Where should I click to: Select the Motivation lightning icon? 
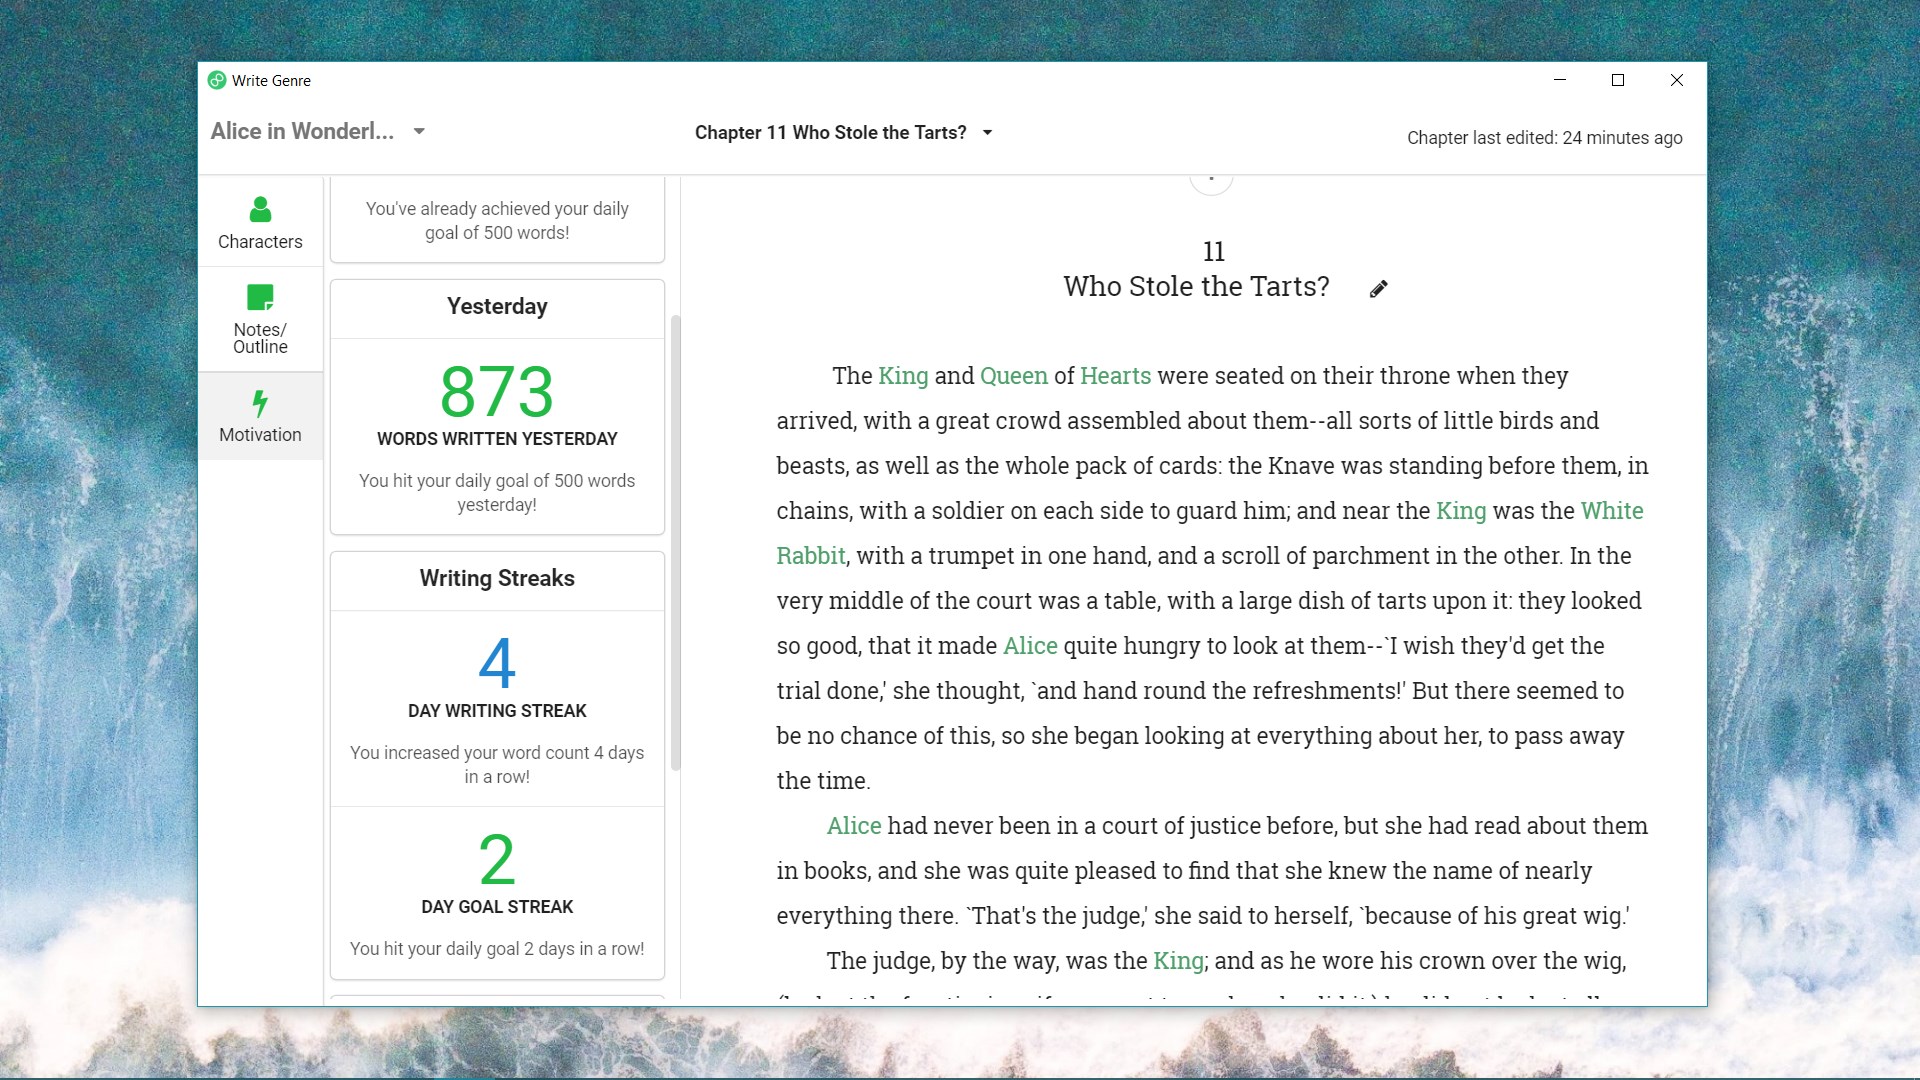click(x=260, y=404)
